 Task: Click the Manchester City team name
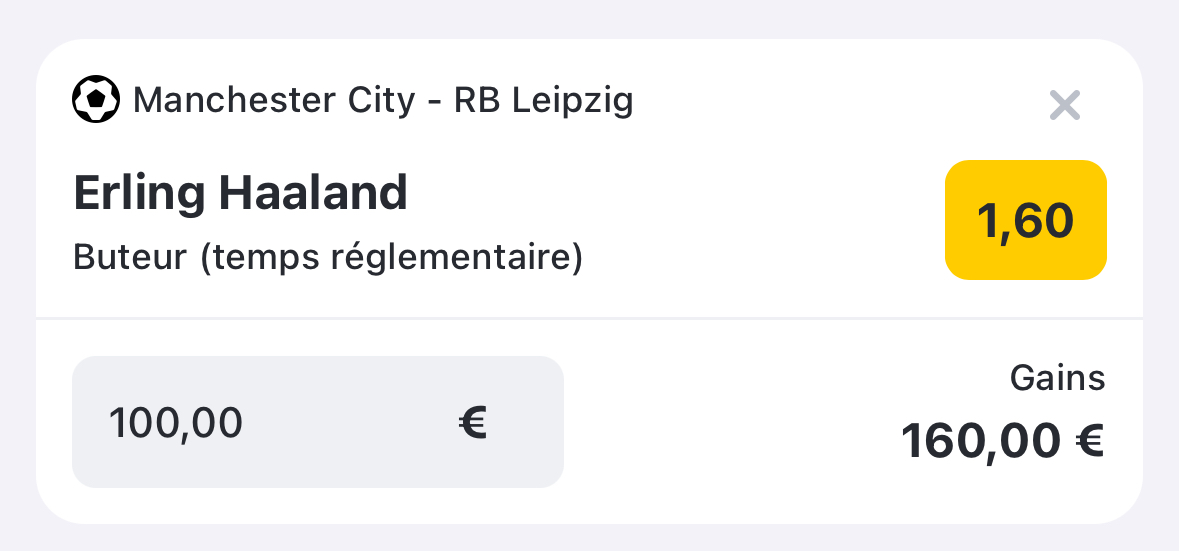(x=274, y=100)
